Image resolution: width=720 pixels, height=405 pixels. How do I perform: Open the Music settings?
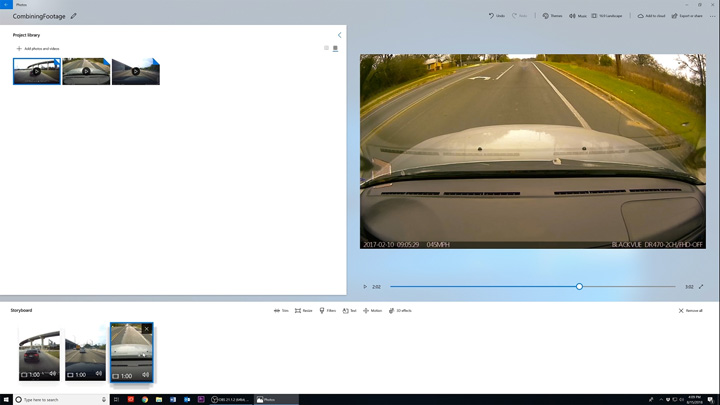tap(578, 16)
